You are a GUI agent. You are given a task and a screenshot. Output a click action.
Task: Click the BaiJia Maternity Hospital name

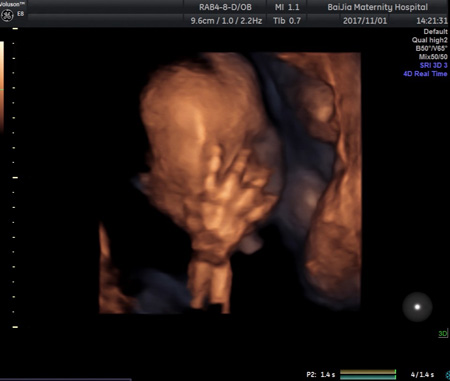click(x=377, y=7)
